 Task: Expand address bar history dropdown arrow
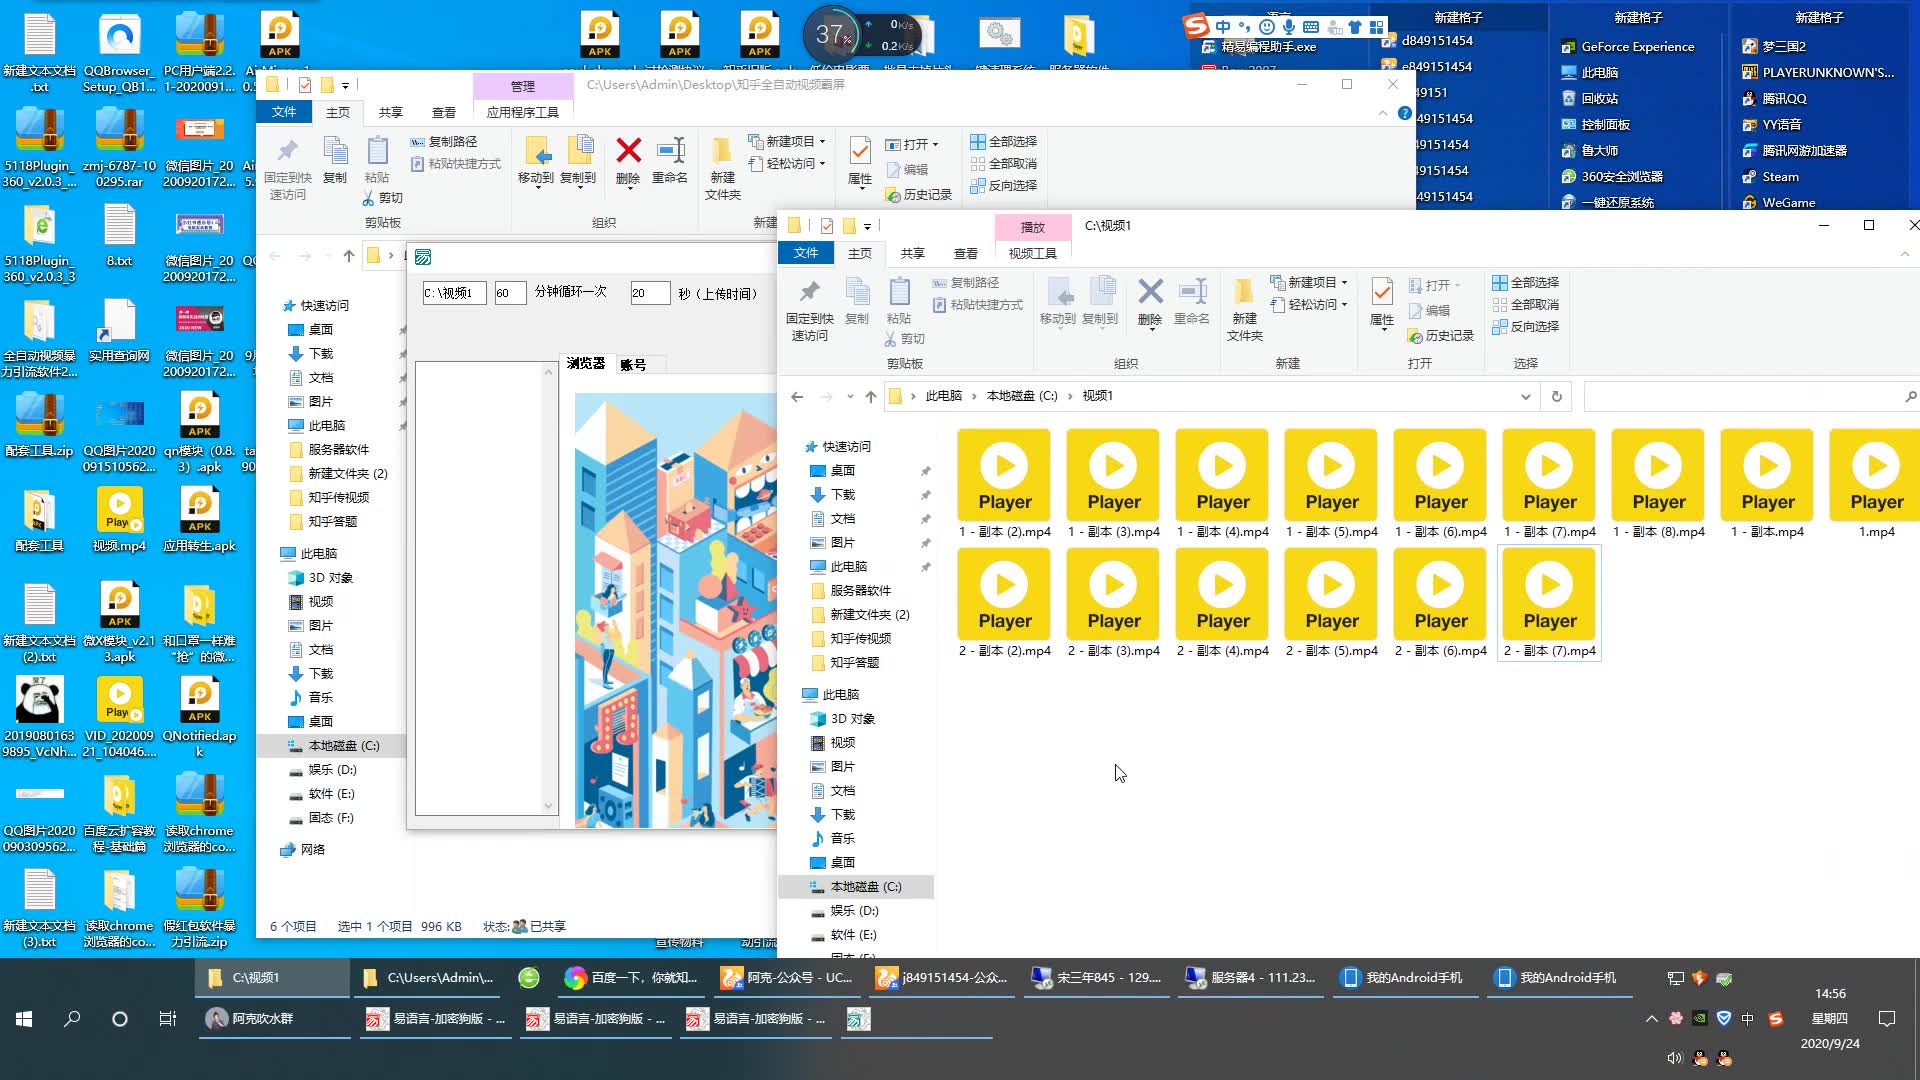point(1525,396)
